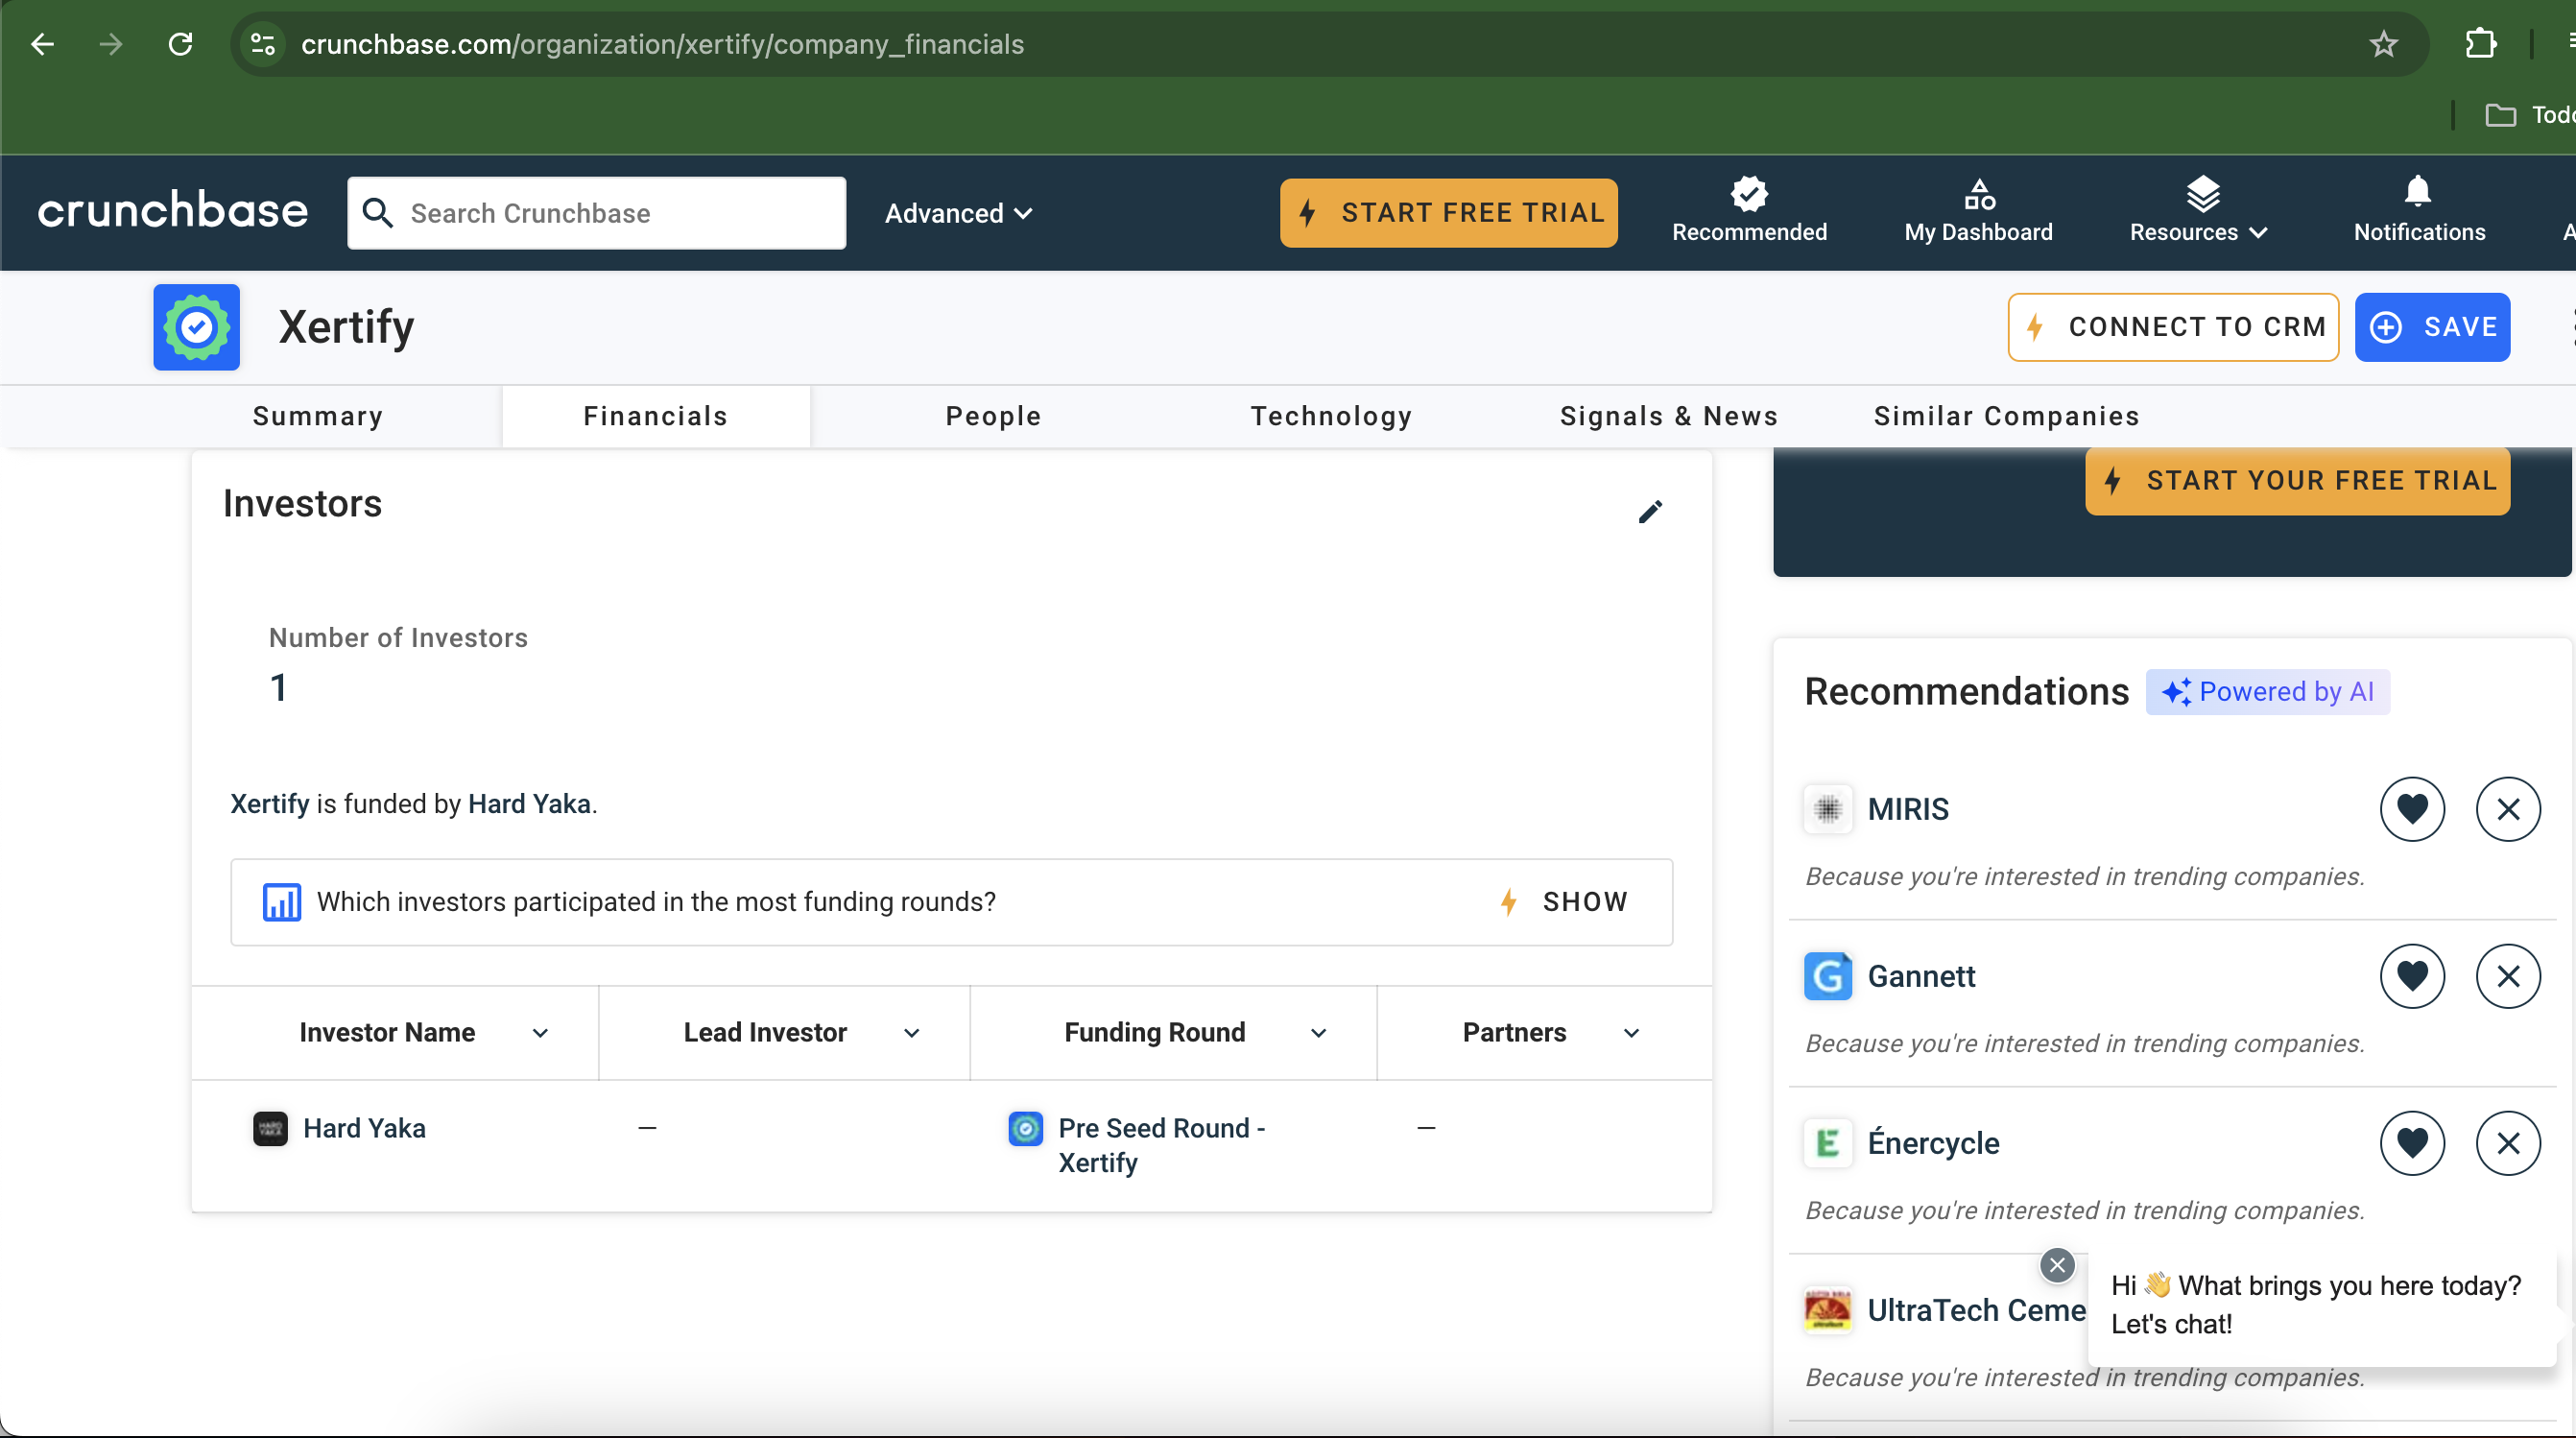
Task: Click the UltraTech Cement logo icon
Action: tap(1828, 1310)
